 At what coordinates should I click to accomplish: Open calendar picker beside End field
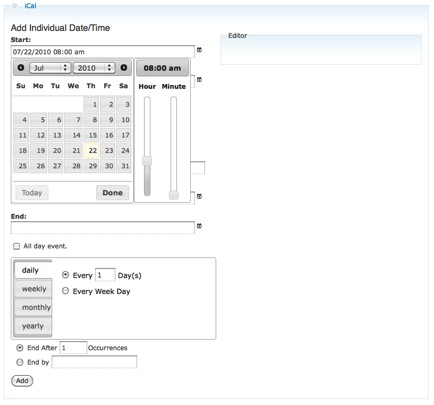[199, 226]
